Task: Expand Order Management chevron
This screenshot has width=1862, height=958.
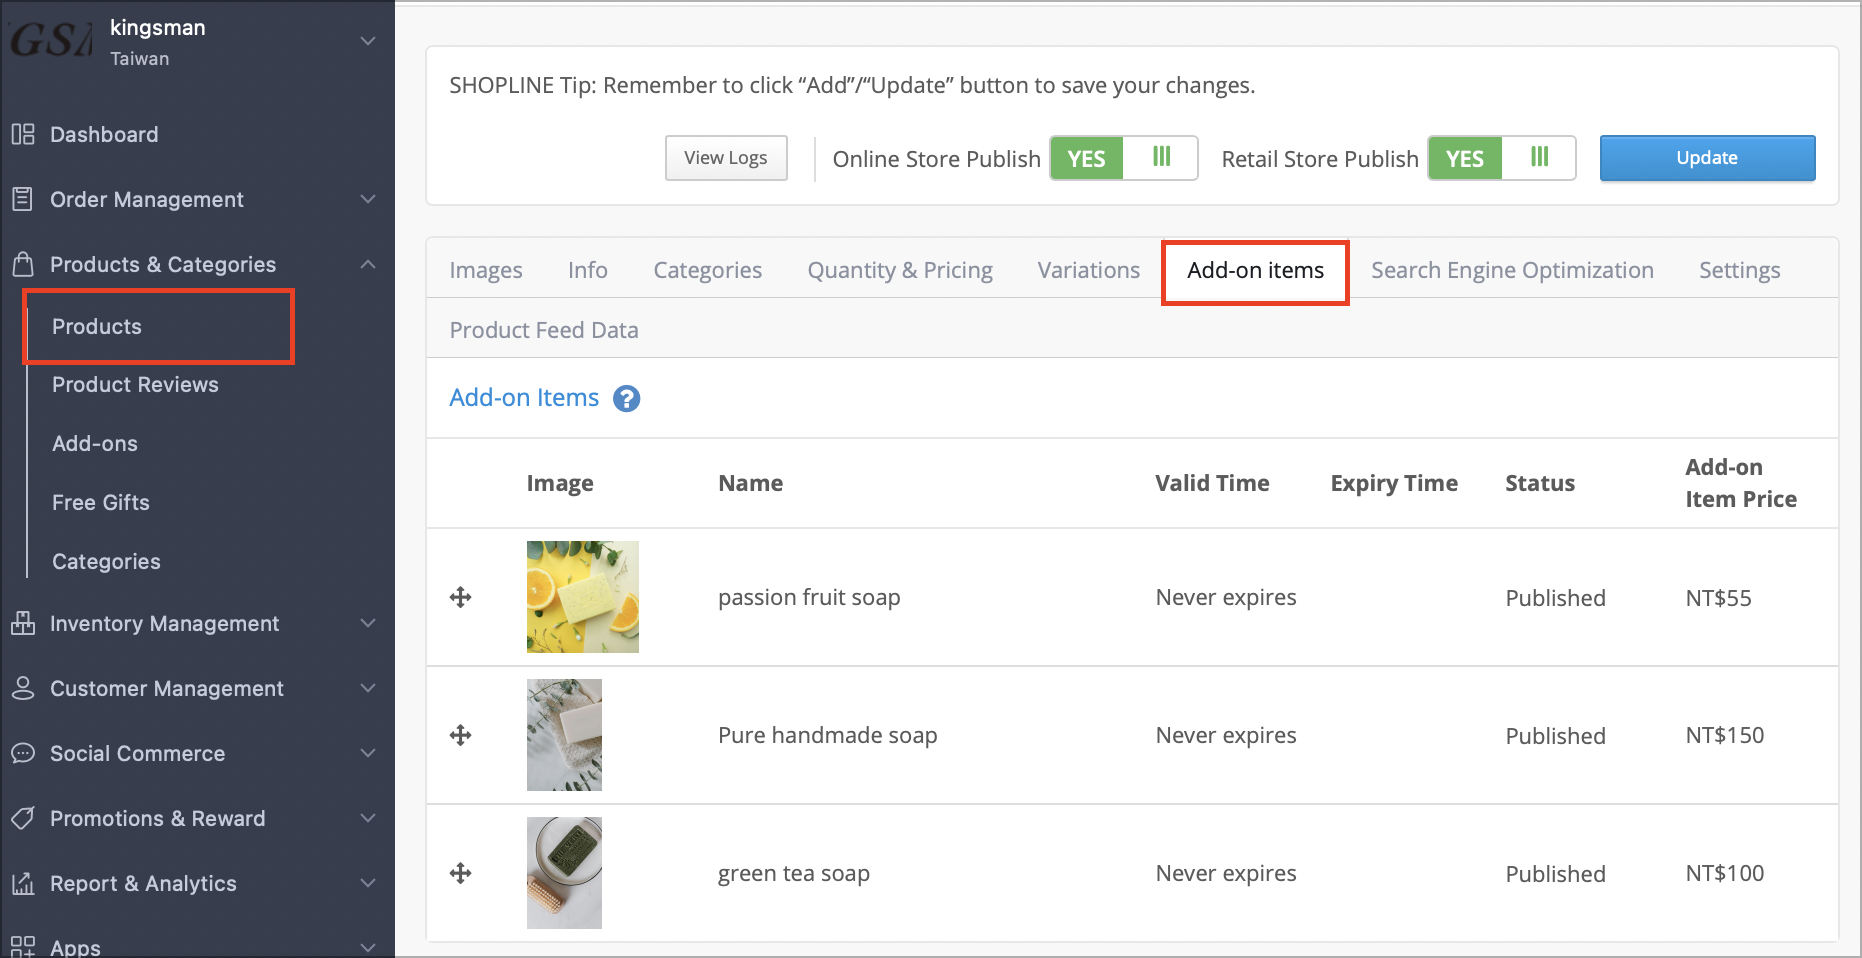Action: (x=368, y=199)
